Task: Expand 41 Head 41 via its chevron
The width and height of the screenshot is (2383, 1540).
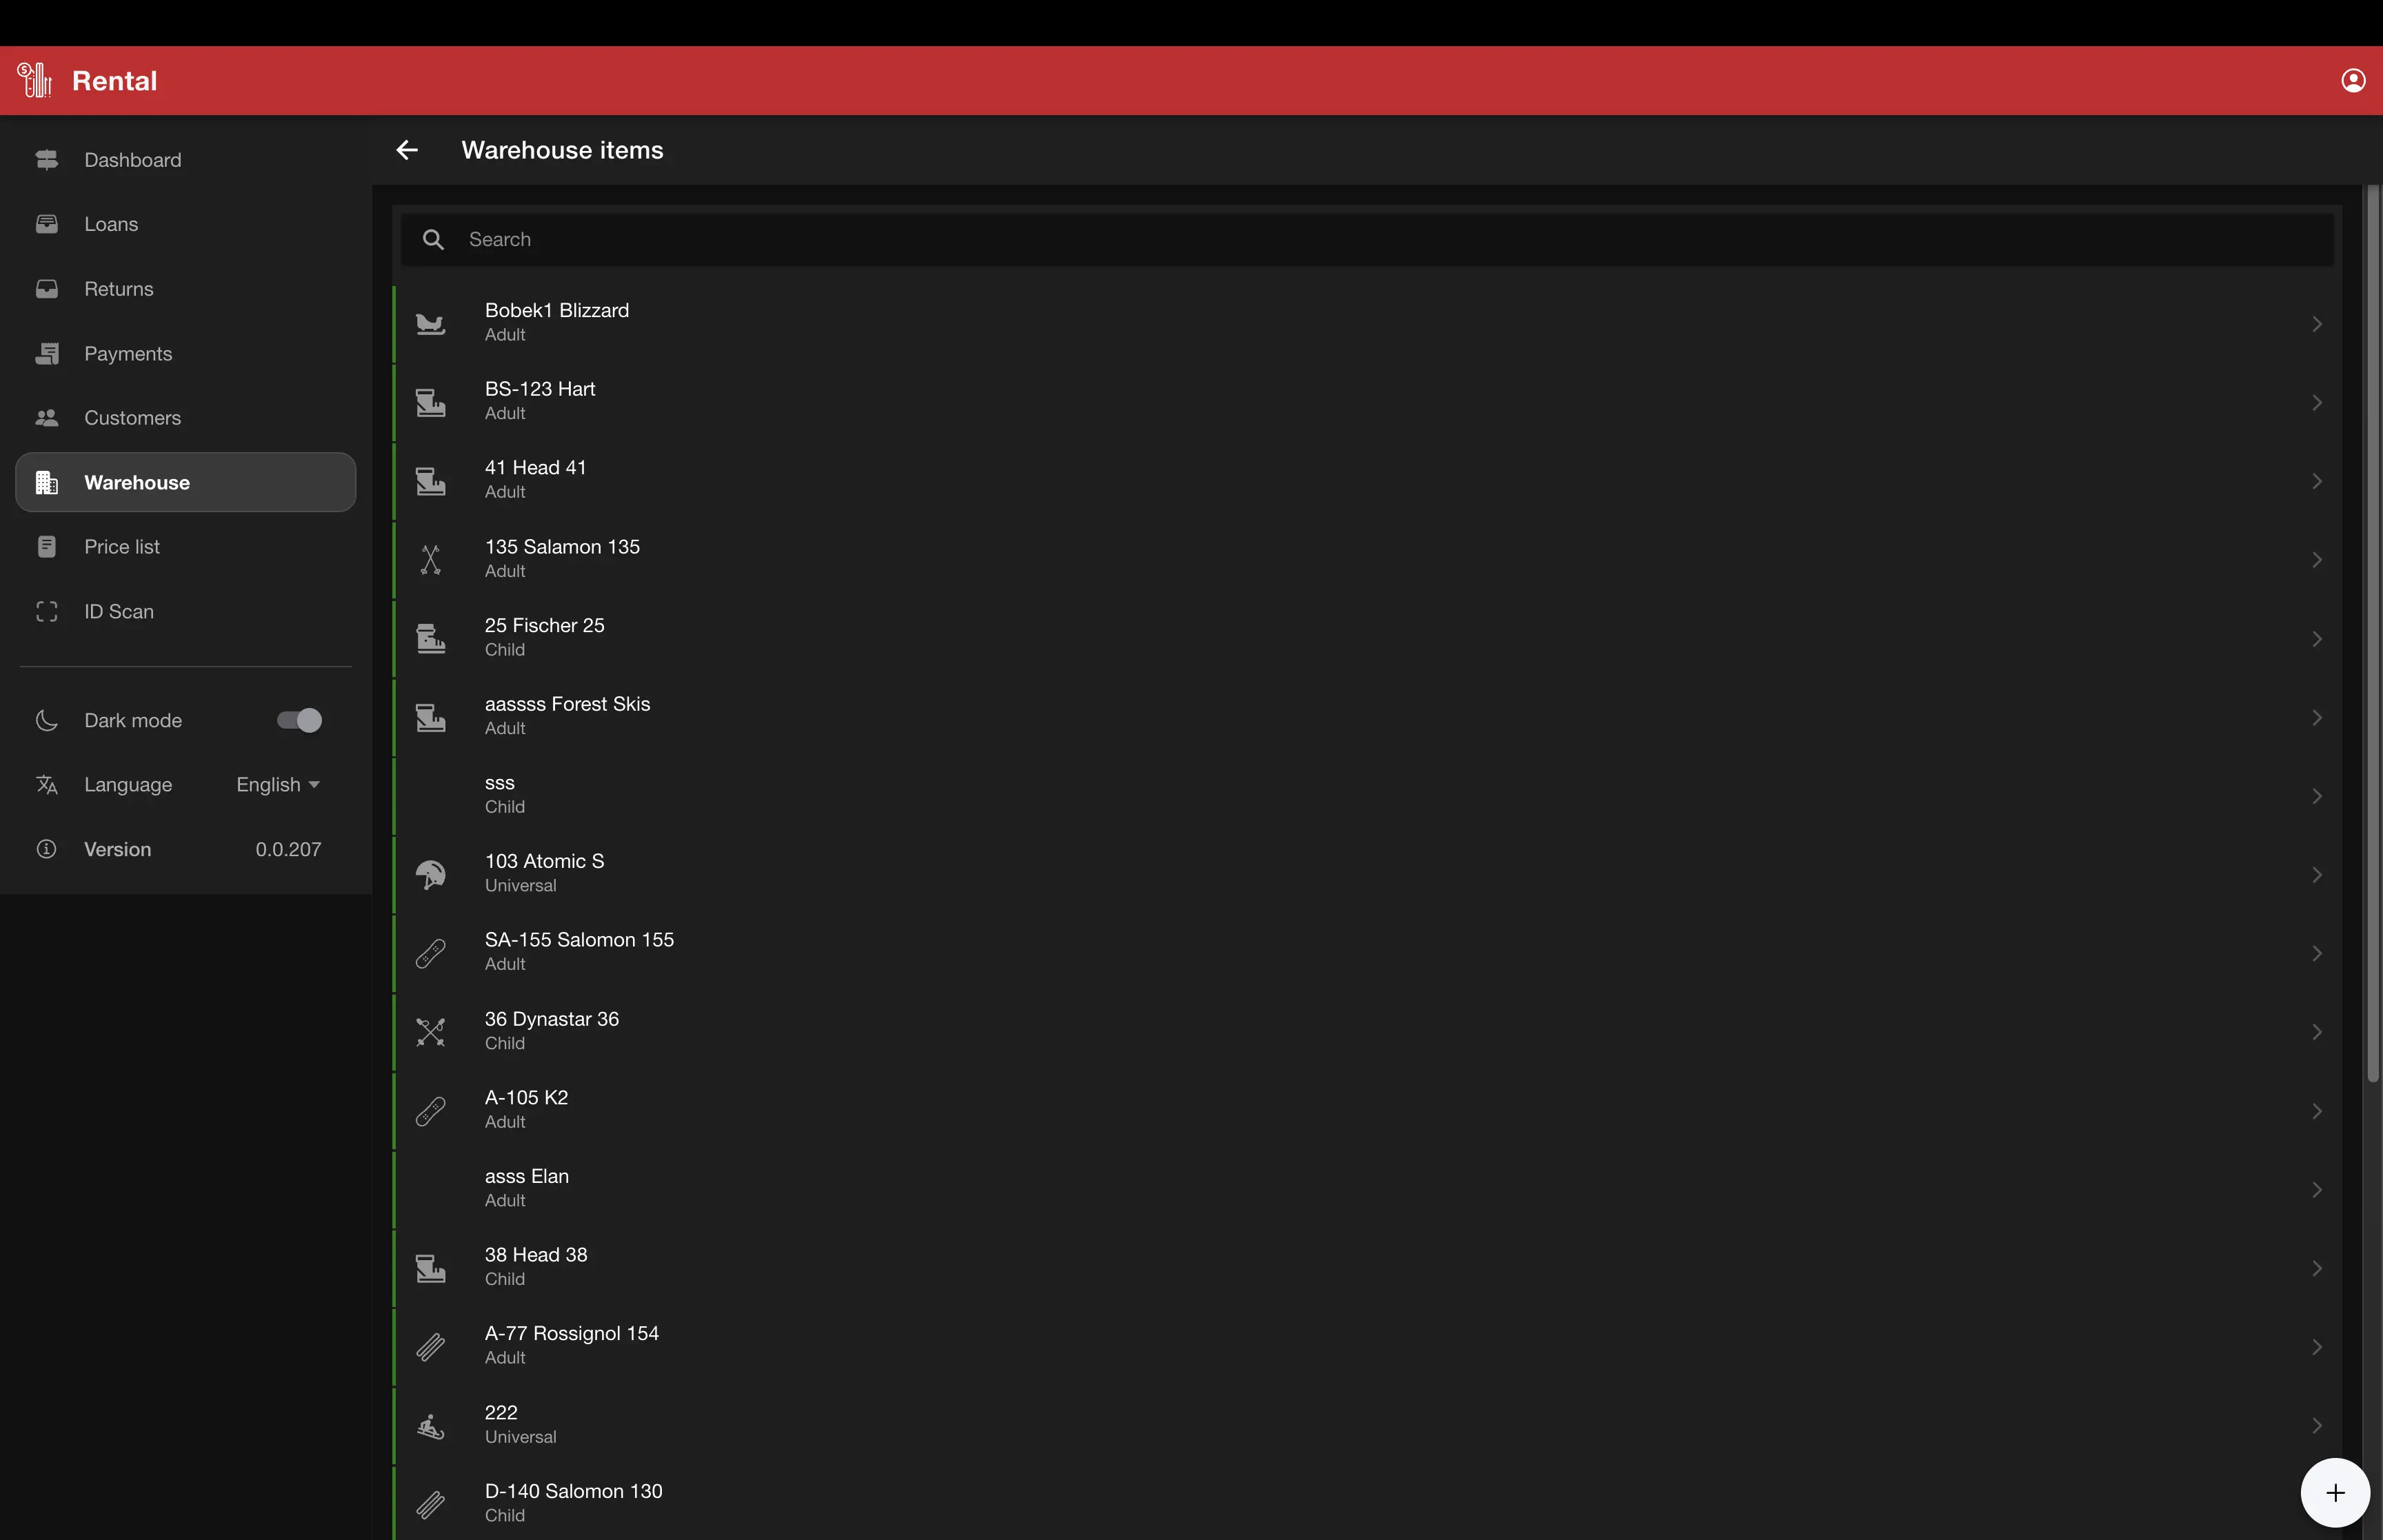Action: (x=2317, y=481)
